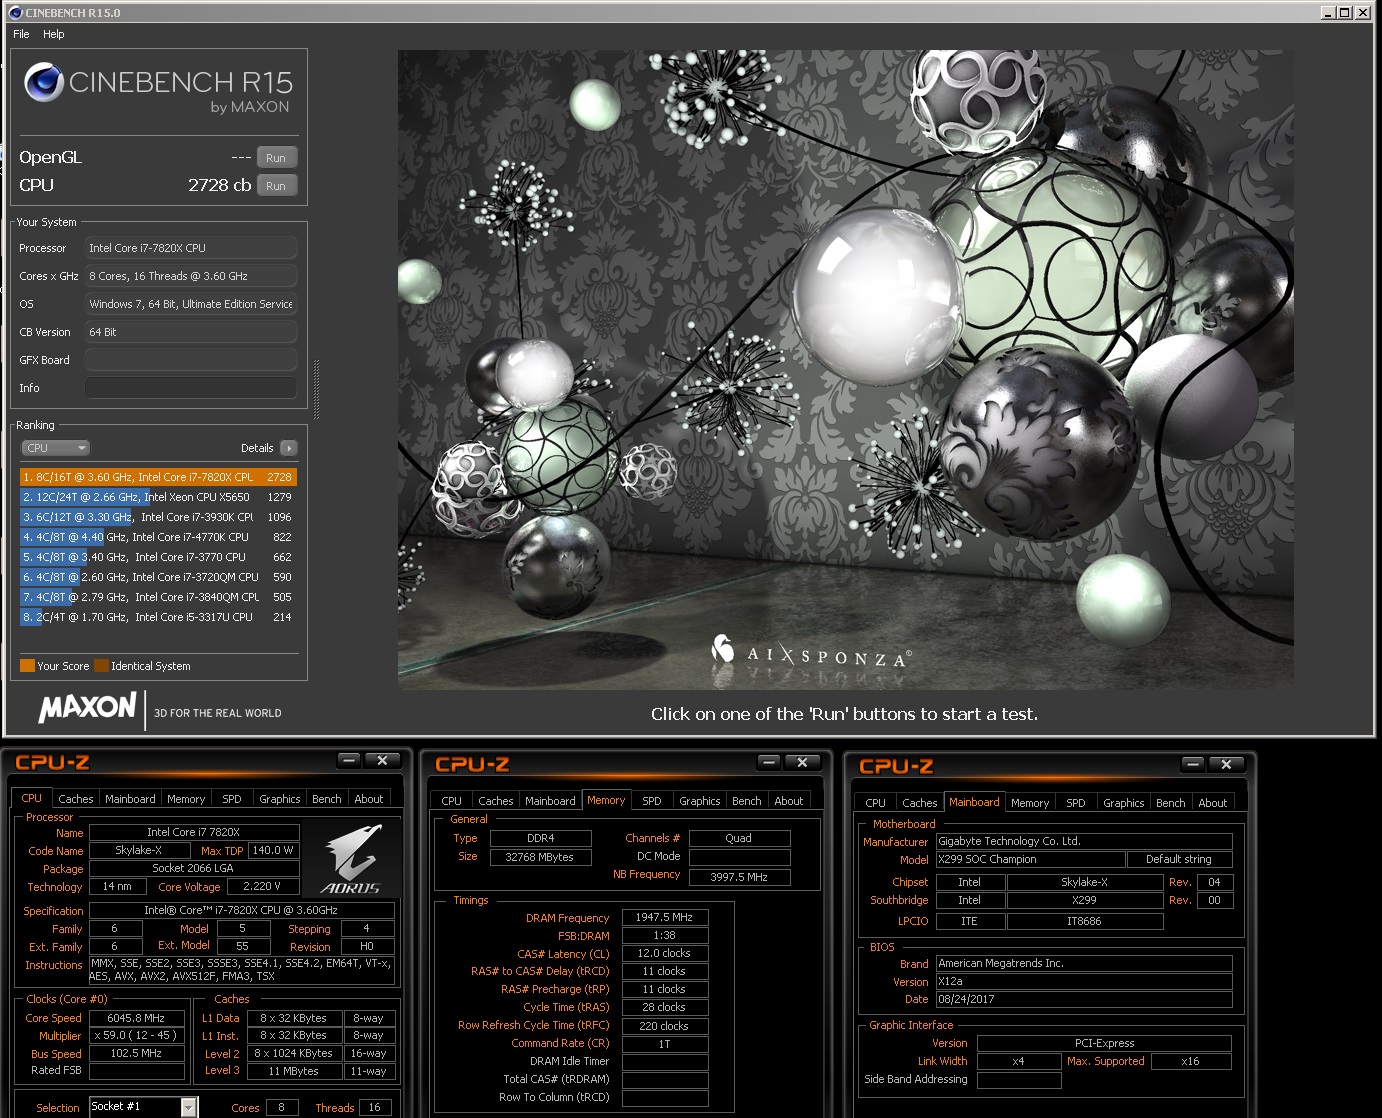Click the Core Speed value 6045.8 MHz
This screenshot has width=1382, height=1118.
click(x=136, y=1018)
